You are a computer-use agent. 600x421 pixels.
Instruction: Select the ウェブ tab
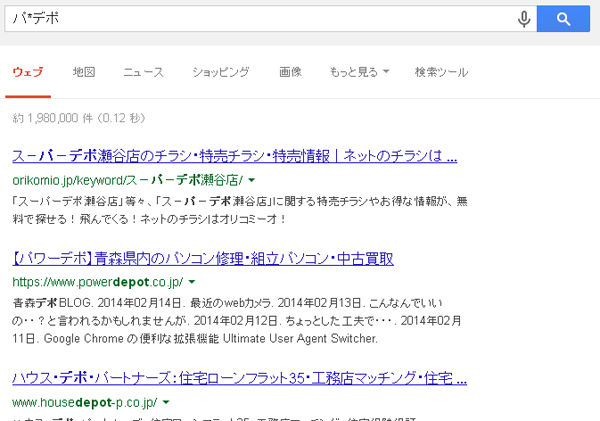pyautogui.click(x=28, y=72)
